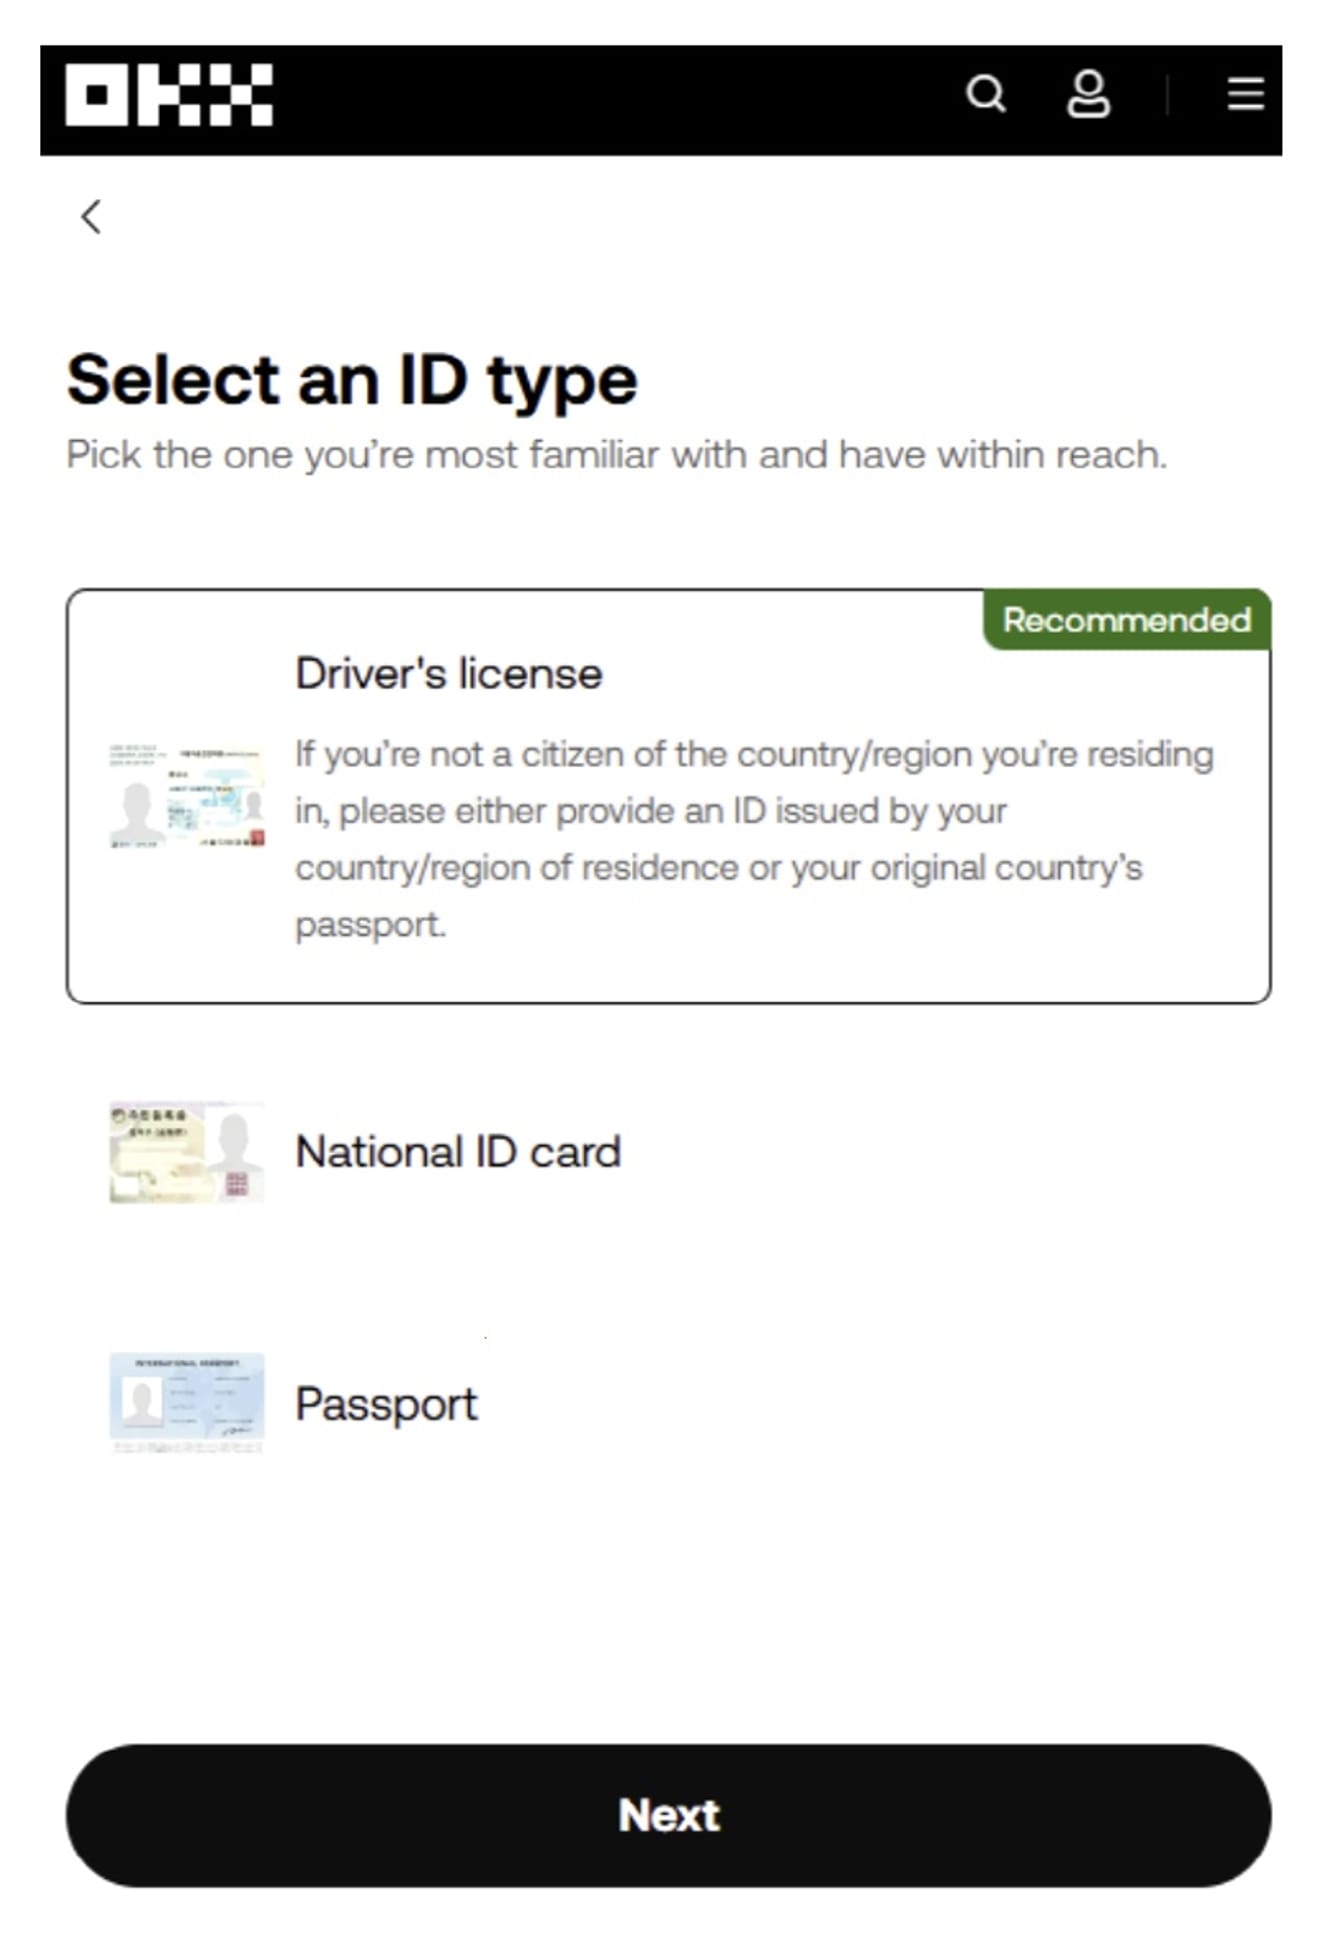Click the passport sample image
Screen dimensions: 1320x1948
click(x=187, y=1403)
